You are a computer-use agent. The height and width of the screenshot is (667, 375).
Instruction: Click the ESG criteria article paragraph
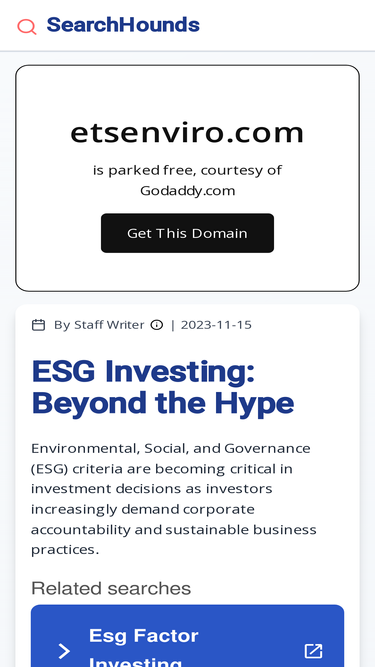coord(173,499)
